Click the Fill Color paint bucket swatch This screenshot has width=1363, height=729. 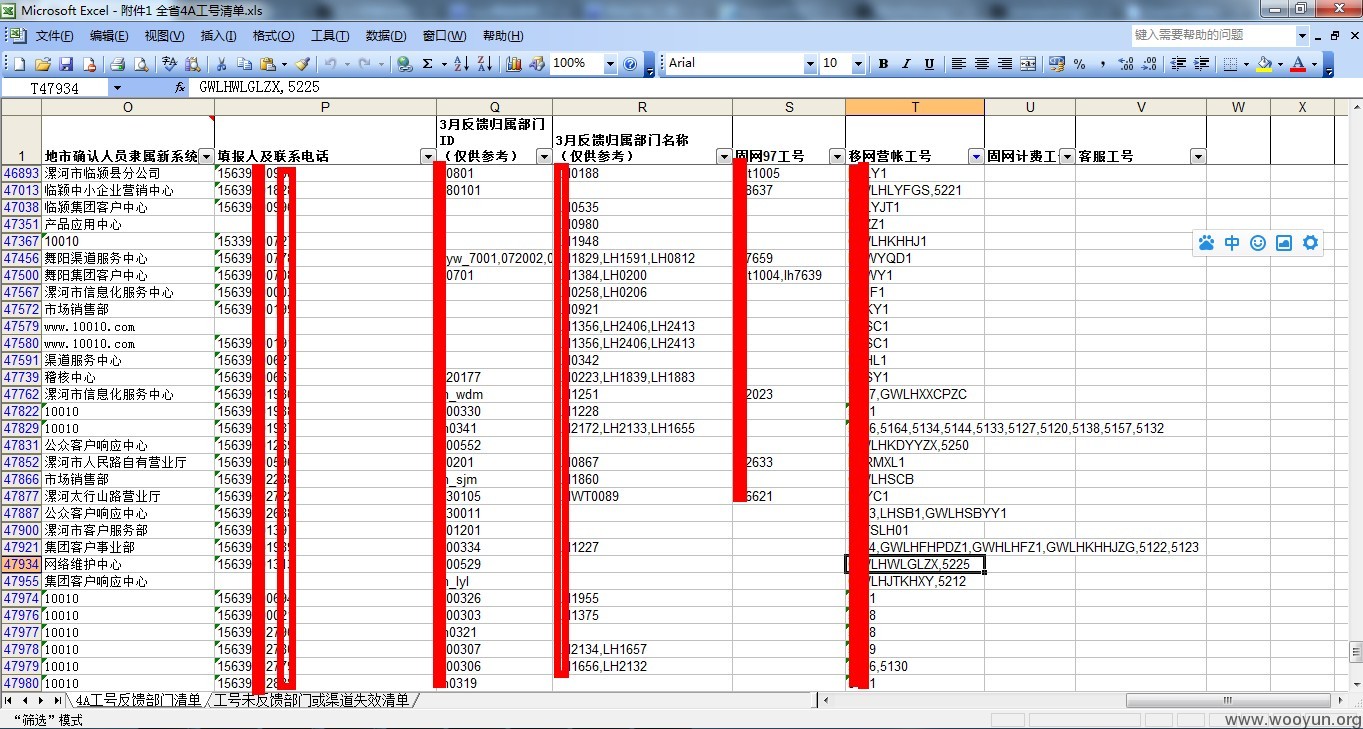pos(1264,64)
